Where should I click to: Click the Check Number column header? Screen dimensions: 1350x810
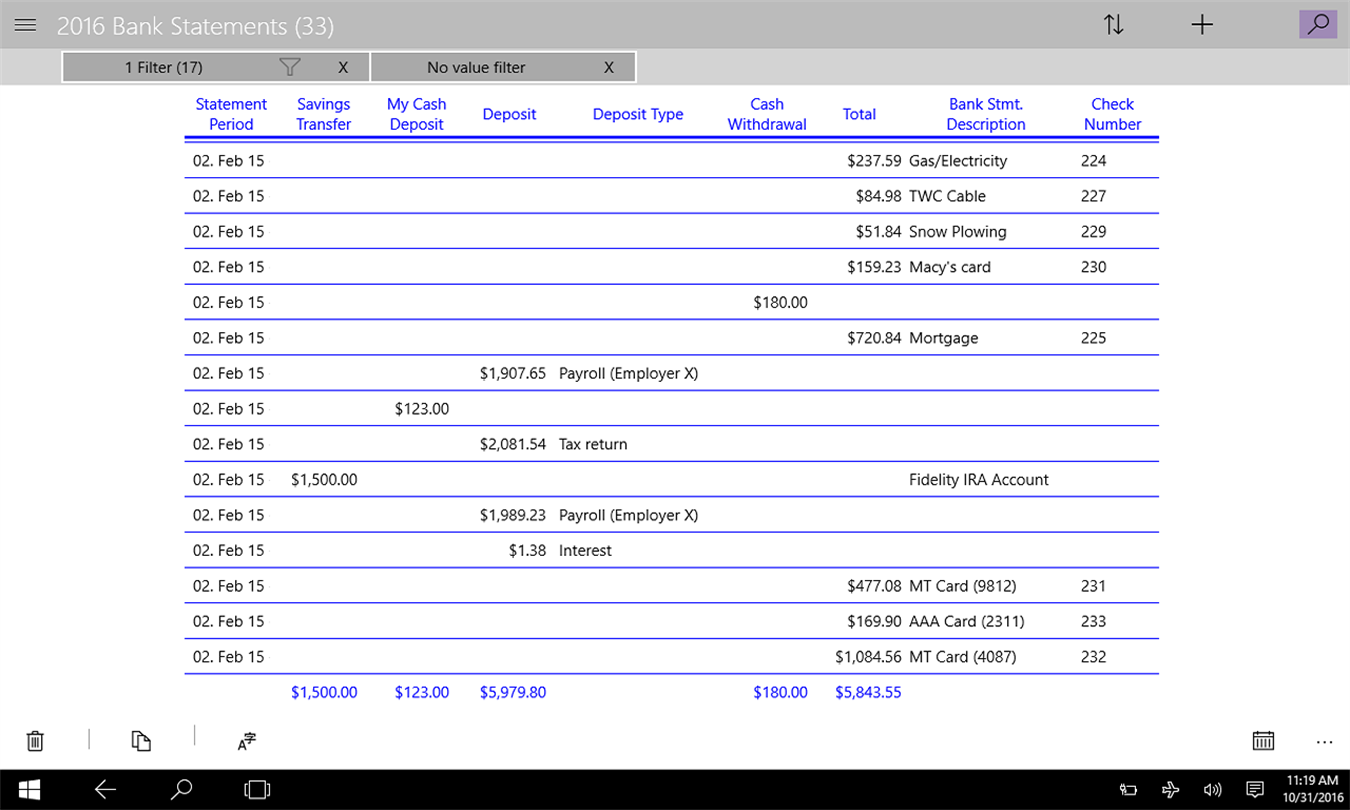click(1112, 114)
